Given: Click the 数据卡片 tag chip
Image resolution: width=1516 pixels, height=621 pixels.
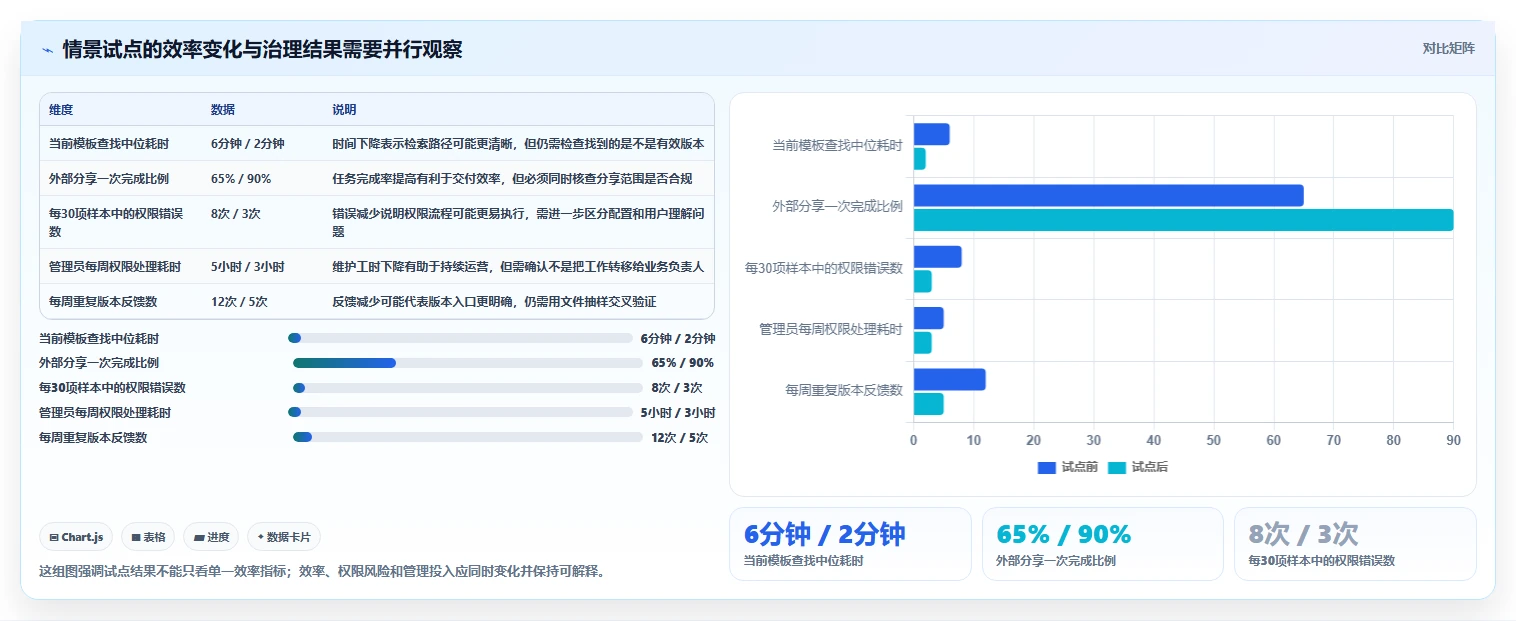Looking at the screenshot, I should coord(284,537).
